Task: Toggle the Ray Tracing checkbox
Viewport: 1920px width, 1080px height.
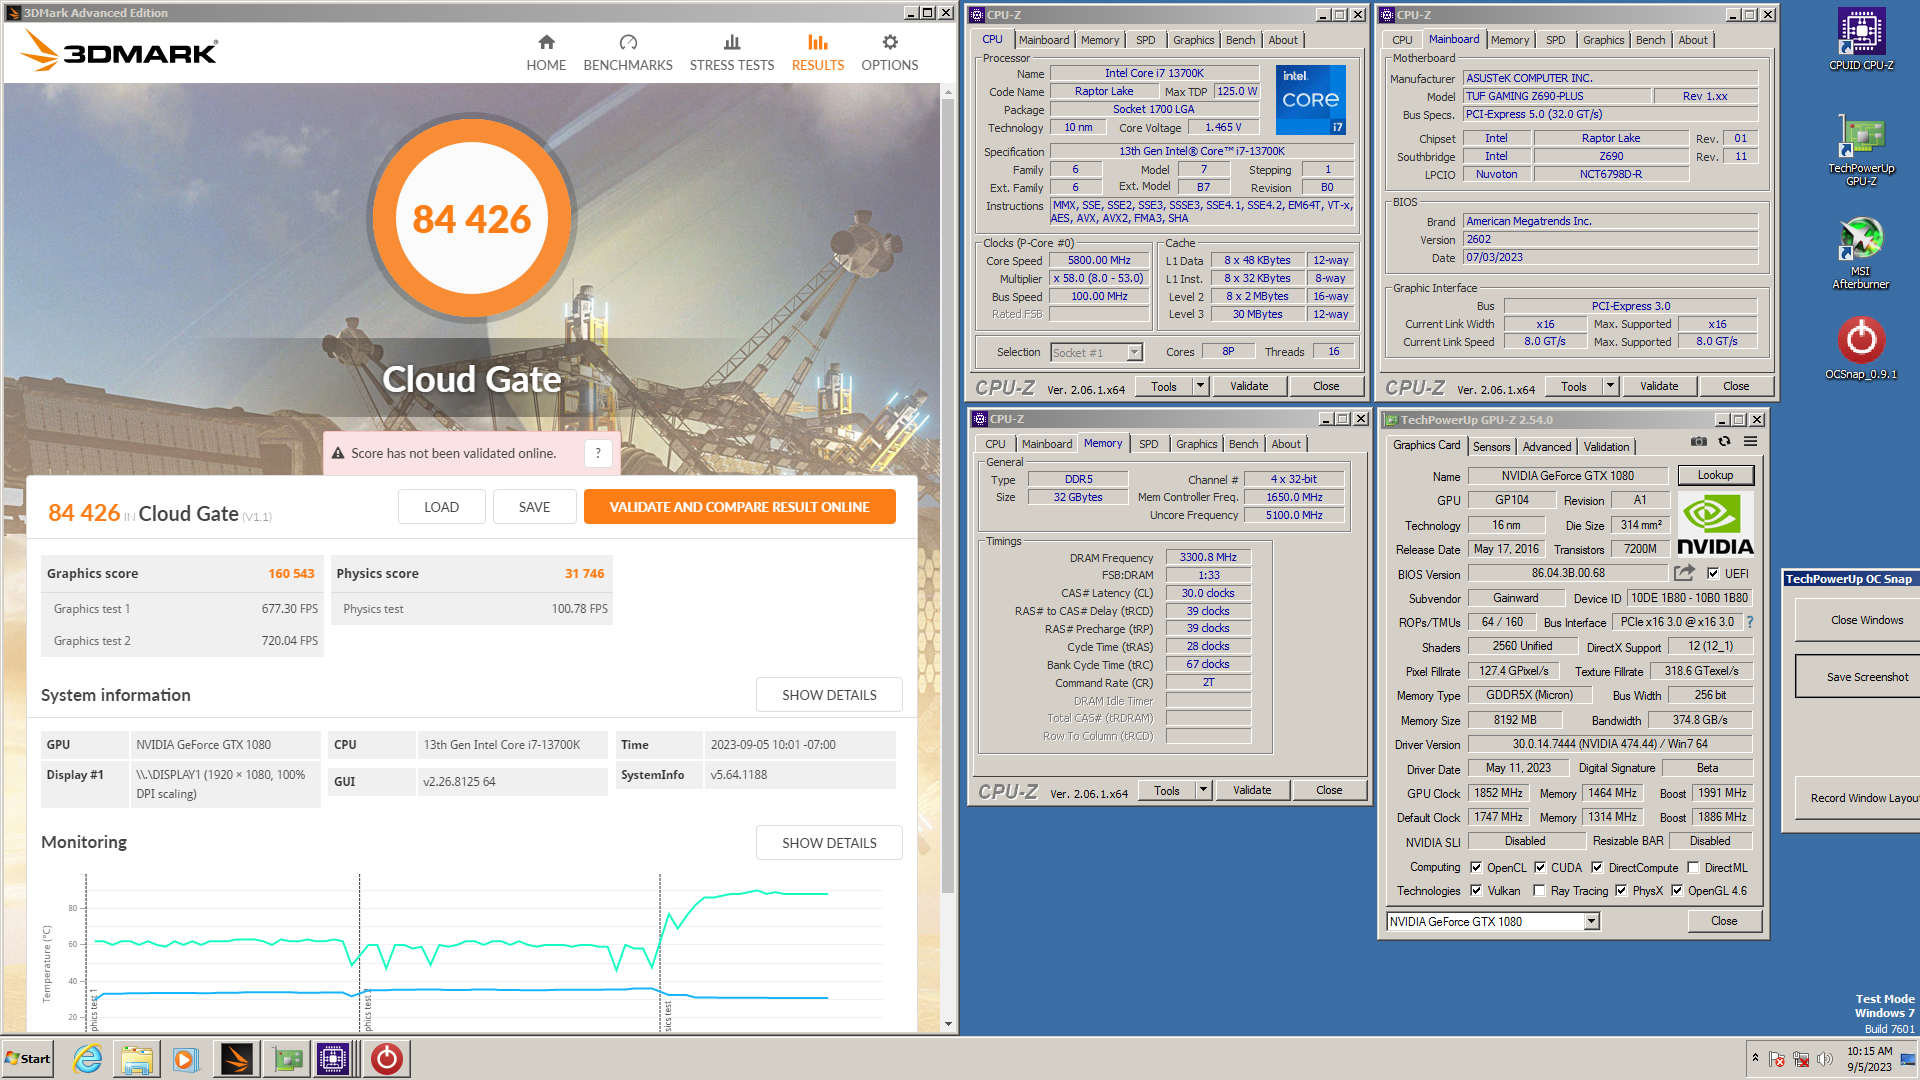Action: point(1539,890)
